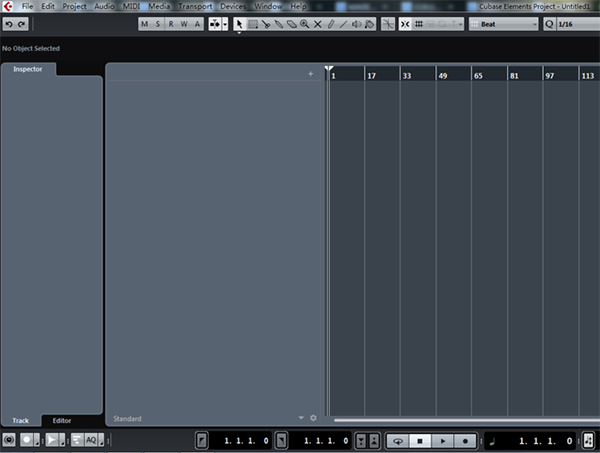Open the Beat grid type dropdown
The width and height of the screenshot is (600, 453).
(x=503, y=23)
